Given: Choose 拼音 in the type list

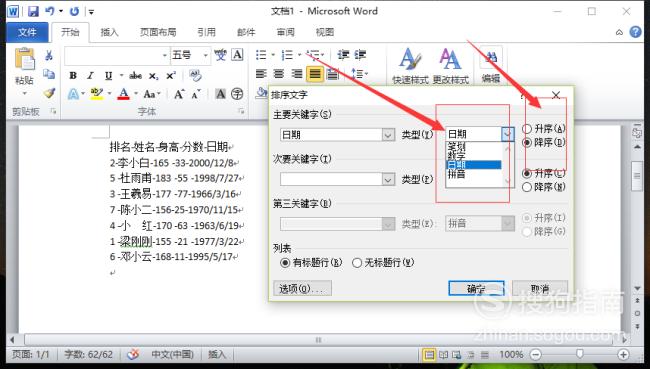Looking at the screenshot, I should tap(456, 174).
